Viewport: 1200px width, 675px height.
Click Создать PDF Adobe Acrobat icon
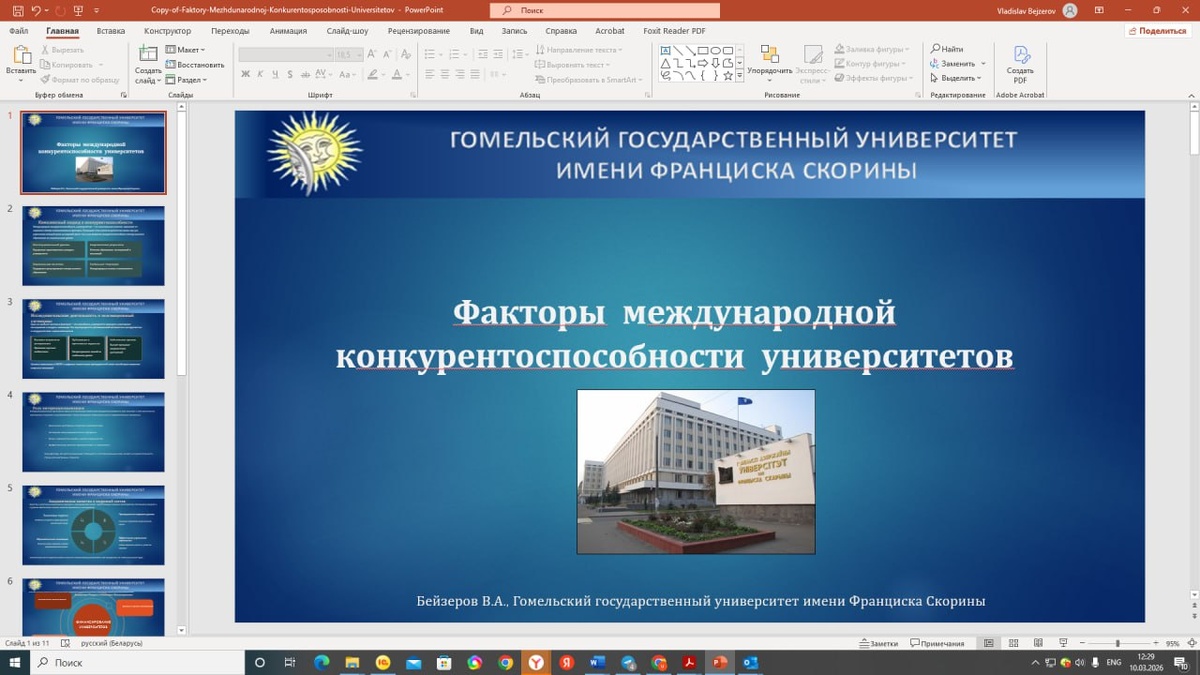point(1020,63)
